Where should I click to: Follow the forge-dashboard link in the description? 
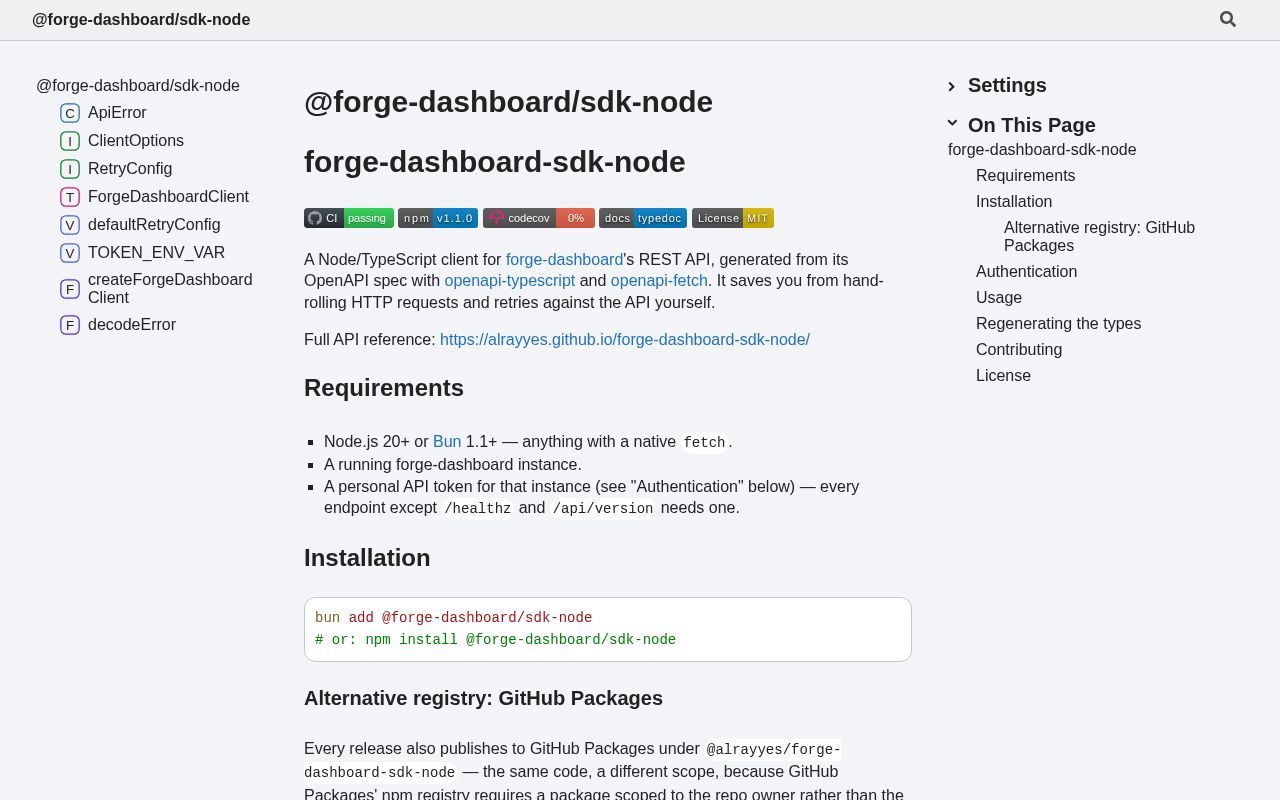564,260
